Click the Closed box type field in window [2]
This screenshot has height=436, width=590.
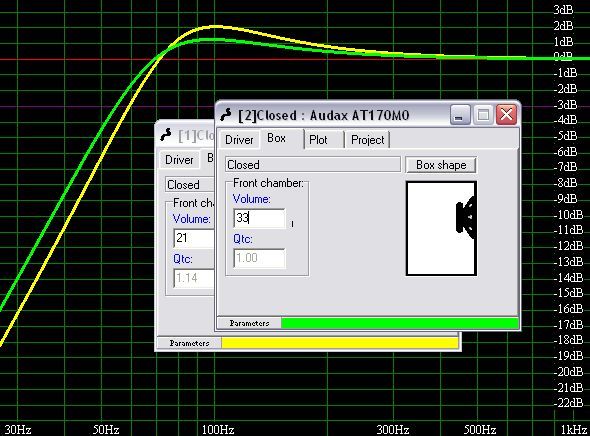tap(313, 165)
